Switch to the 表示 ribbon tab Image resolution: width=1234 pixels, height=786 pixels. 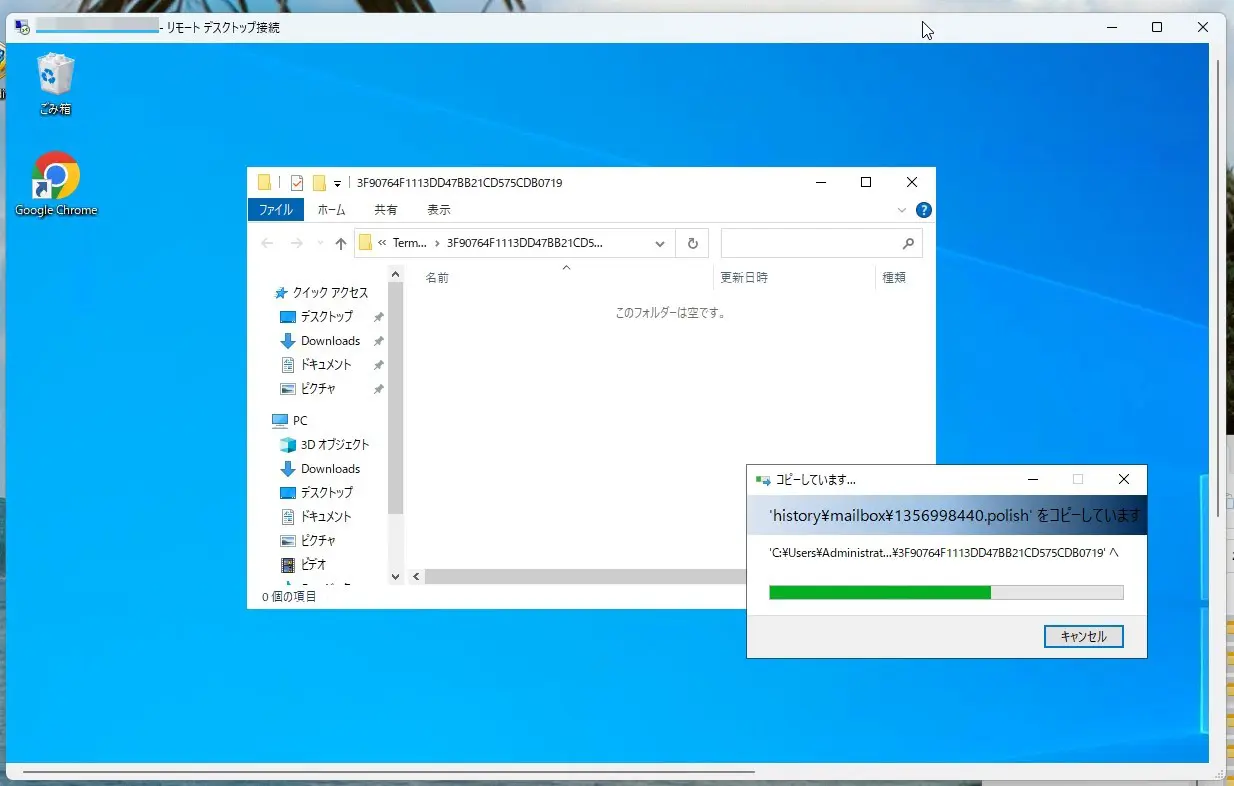[439, 210]
